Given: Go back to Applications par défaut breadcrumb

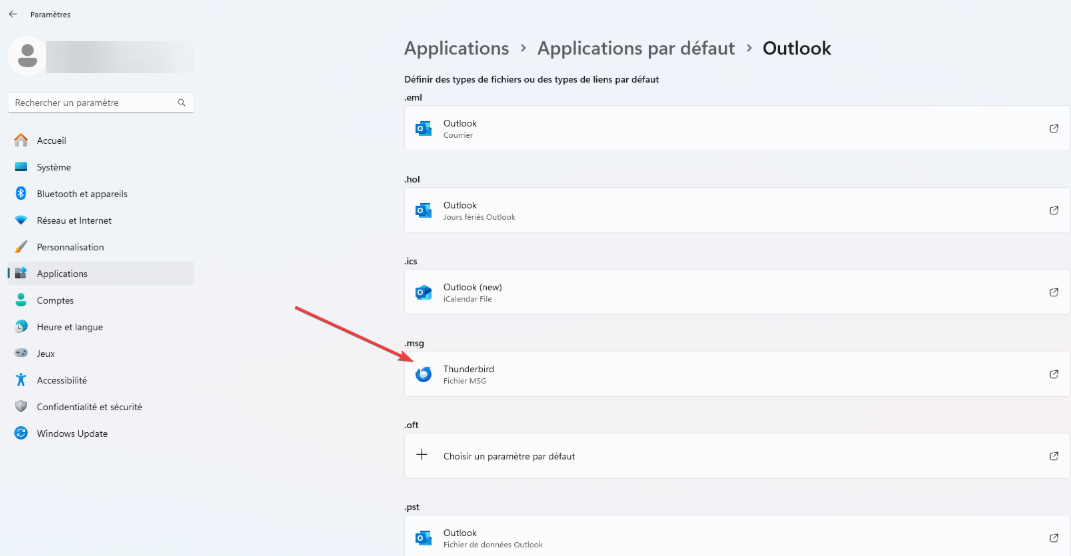Looking at the screenshot, I should click(x=636, y=48).
